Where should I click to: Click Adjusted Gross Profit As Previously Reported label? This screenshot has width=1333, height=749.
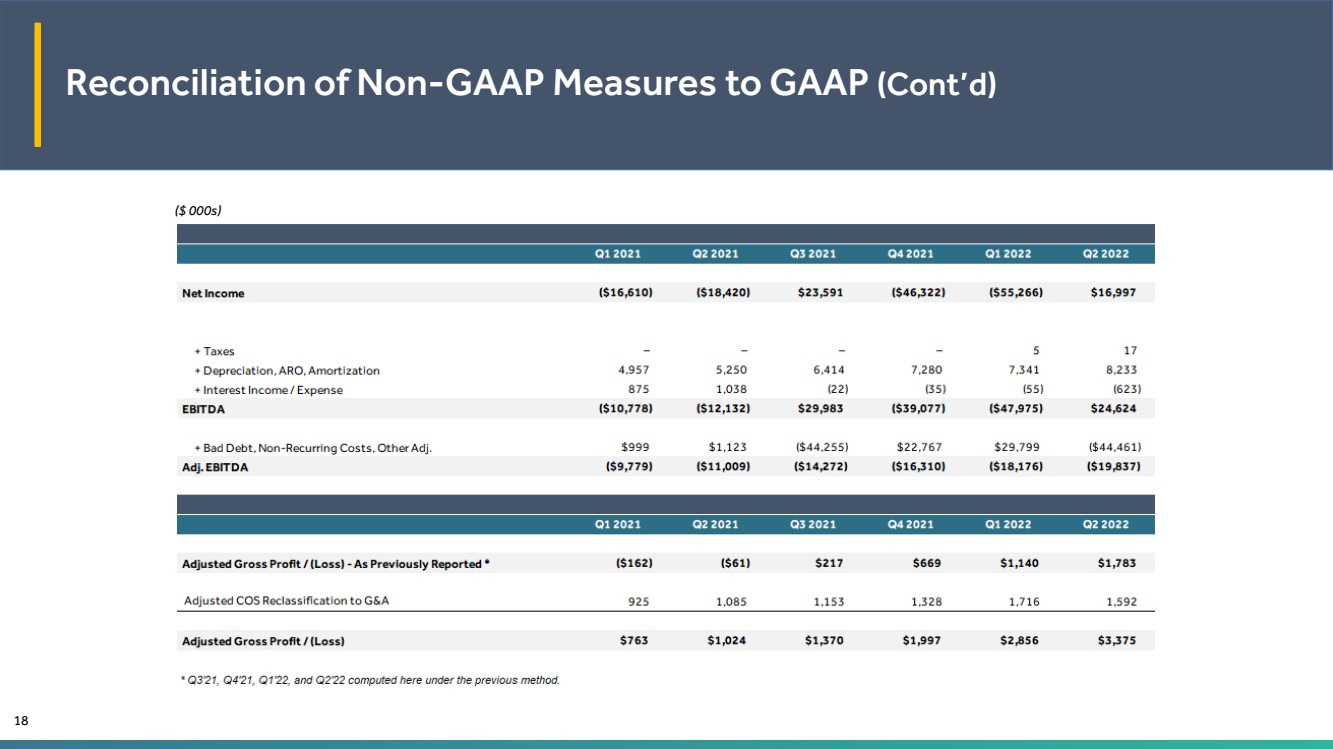point(335,564)
